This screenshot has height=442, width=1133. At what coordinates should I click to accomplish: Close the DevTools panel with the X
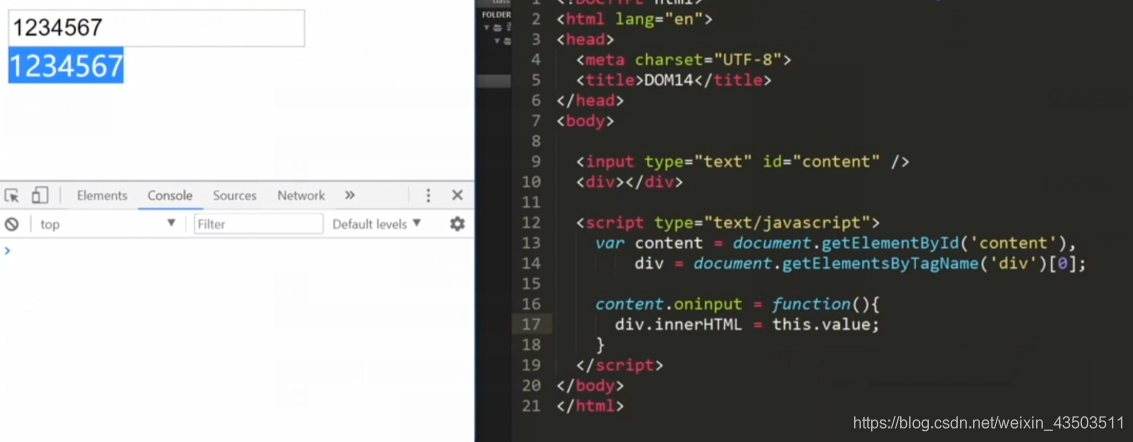pos(457,196)
